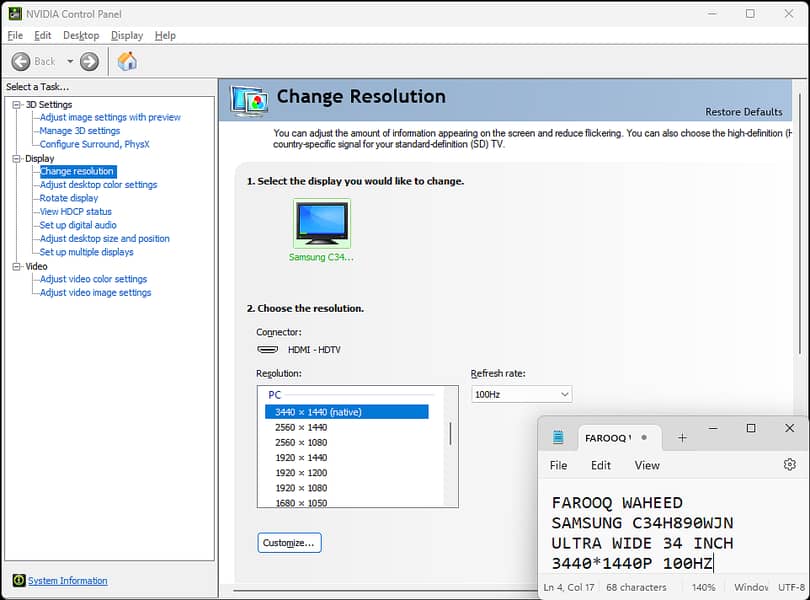Open the Display menu
The height and width of the screenshot is (600, 810).
pos(127,36)
